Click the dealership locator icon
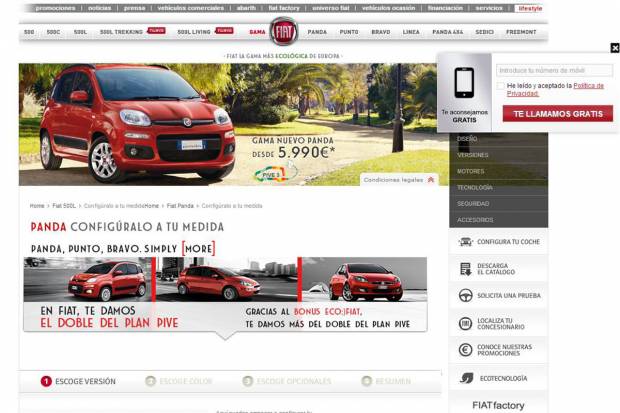The image size is (620, 413). (x=465, y=324)
